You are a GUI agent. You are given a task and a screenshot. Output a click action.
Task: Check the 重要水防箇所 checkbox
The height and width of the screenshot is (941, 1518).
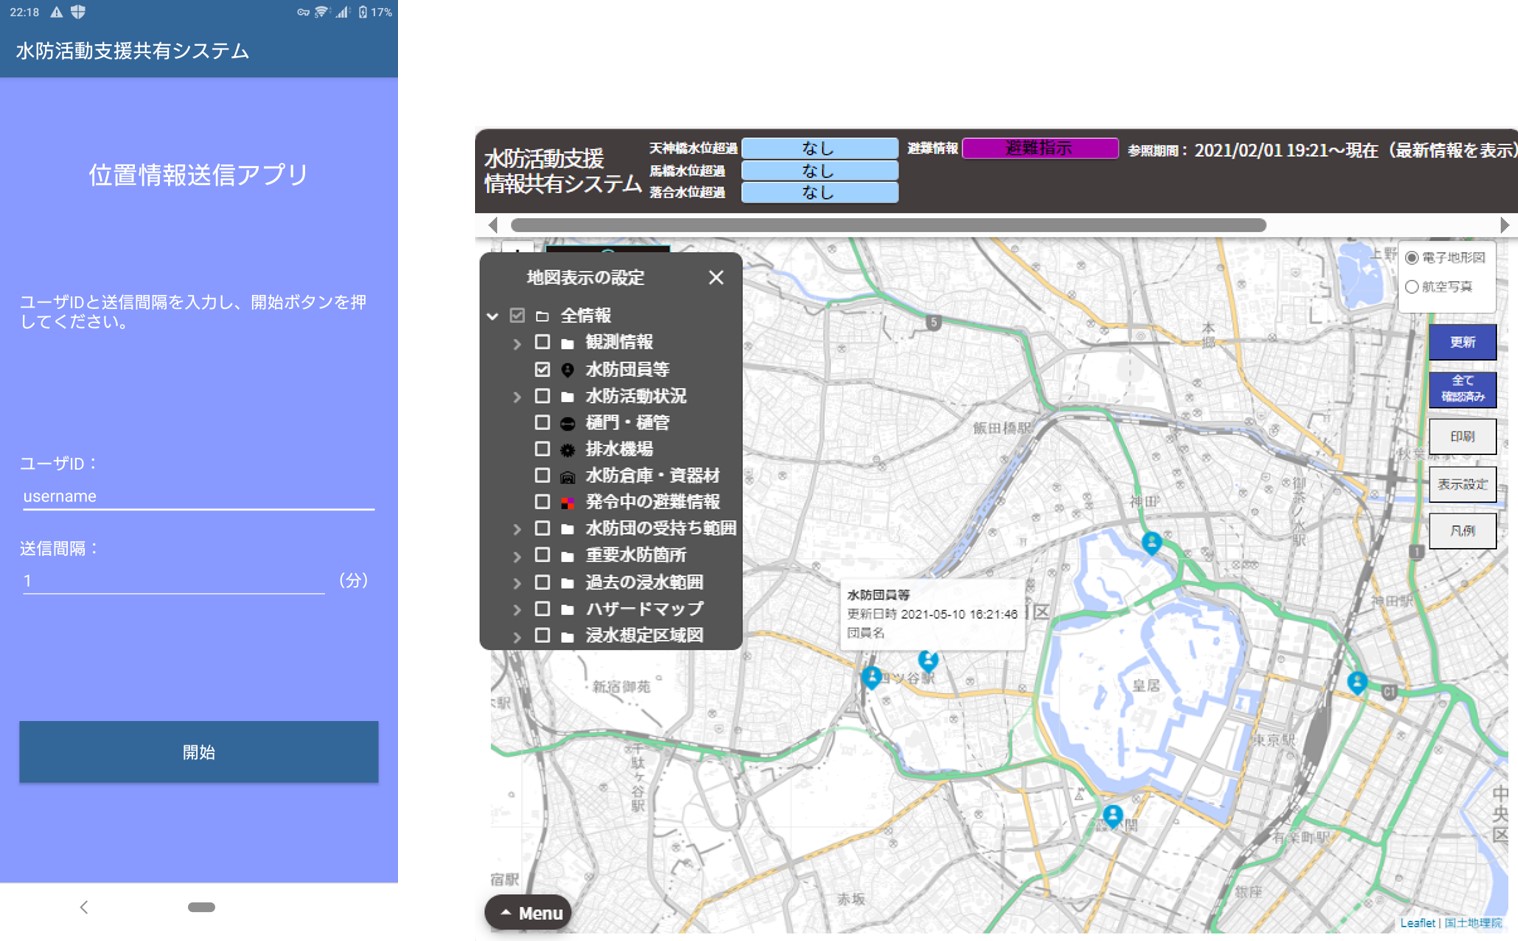[542, 555]
